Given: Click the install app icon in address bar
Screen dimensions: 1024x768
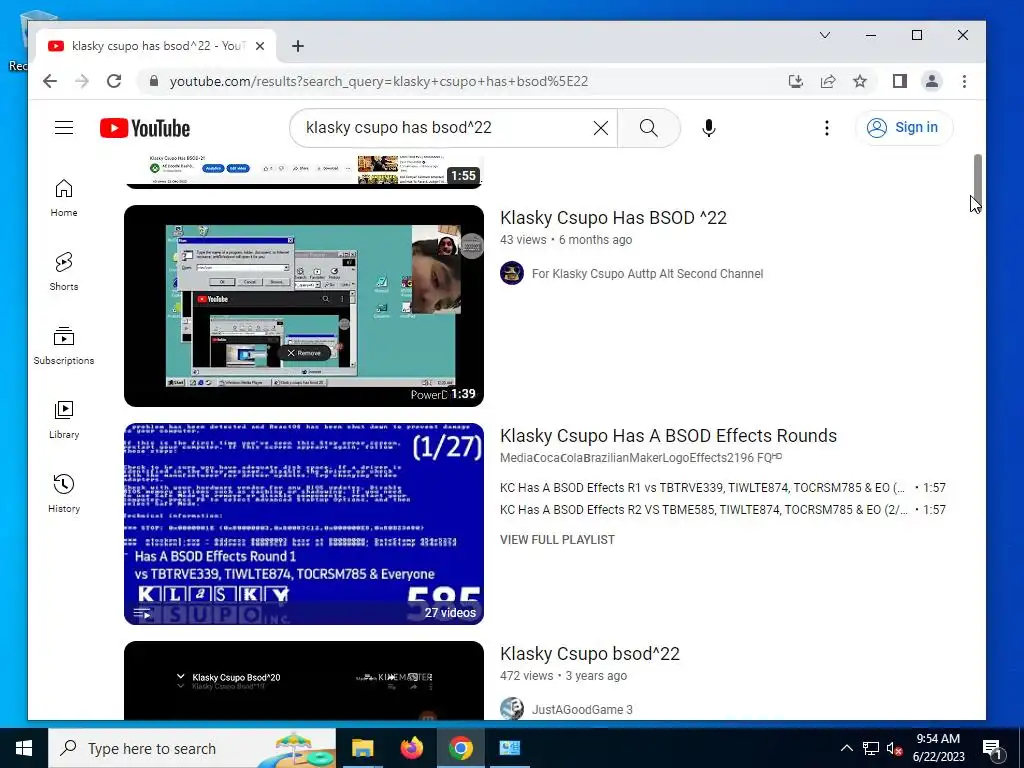Looking at the screenshot, I should [795, 81].
